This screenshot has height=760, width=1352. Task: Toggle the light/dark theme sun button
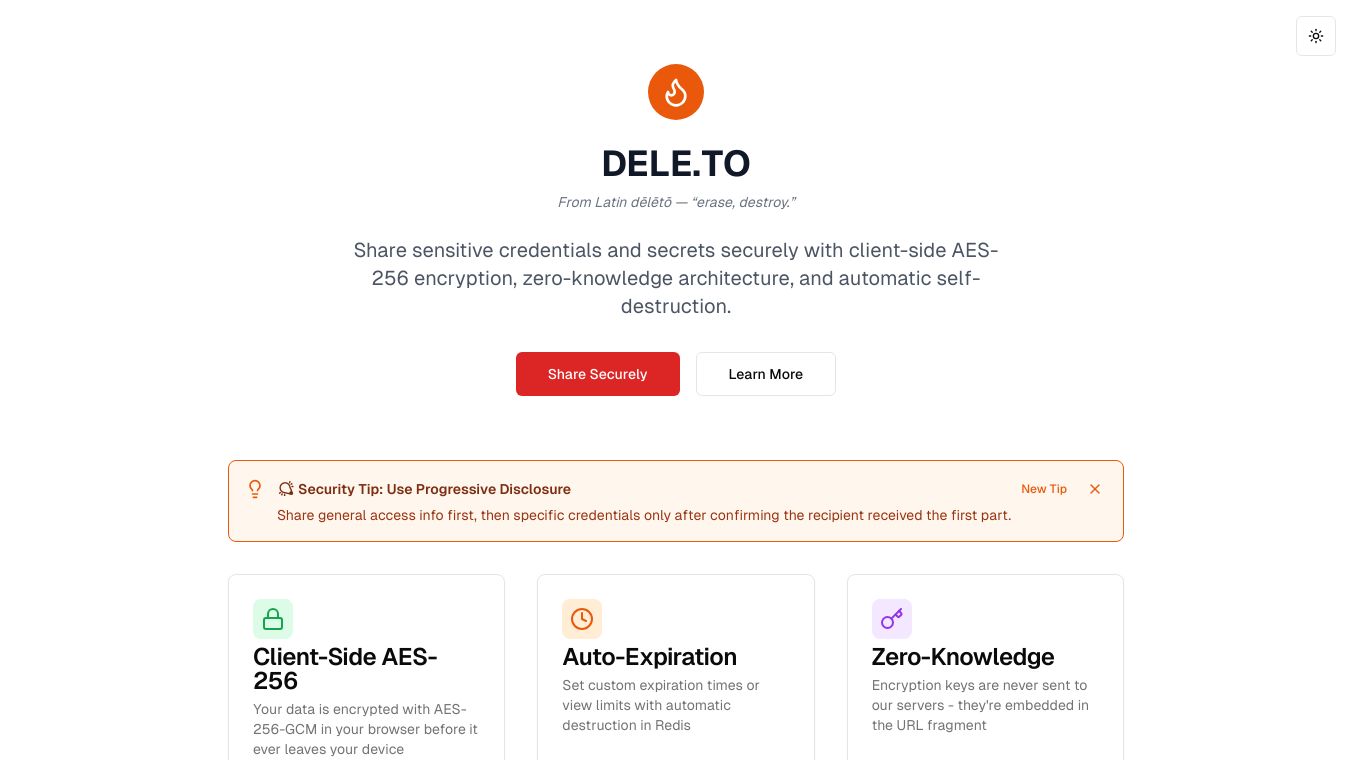pyautogui.click(x=1315, y=36)
